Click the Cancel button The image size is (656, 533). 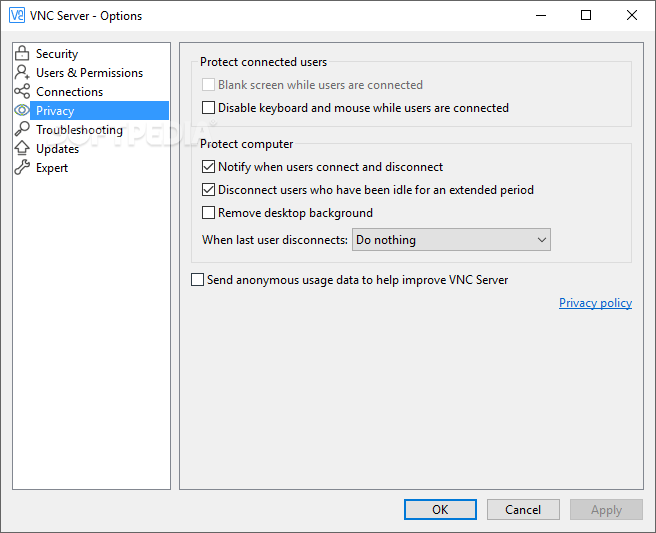click(523, 510)
